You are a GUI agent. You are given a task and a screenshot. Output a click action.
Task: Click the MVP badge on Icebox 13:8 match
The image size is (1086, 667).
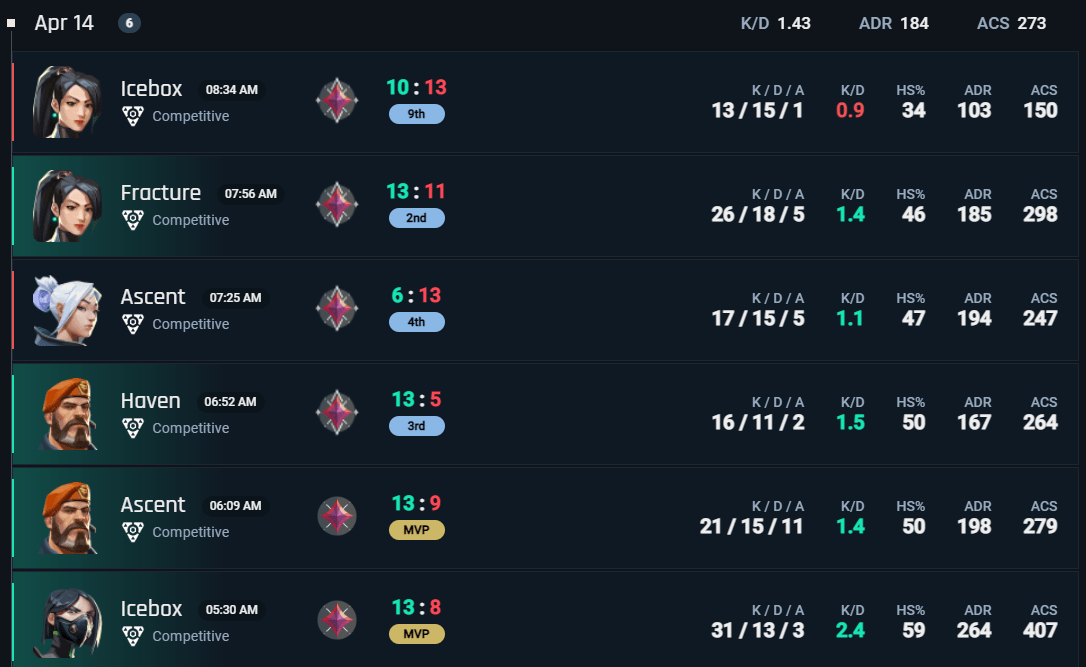pyautogui.click(x=417, y=634)
